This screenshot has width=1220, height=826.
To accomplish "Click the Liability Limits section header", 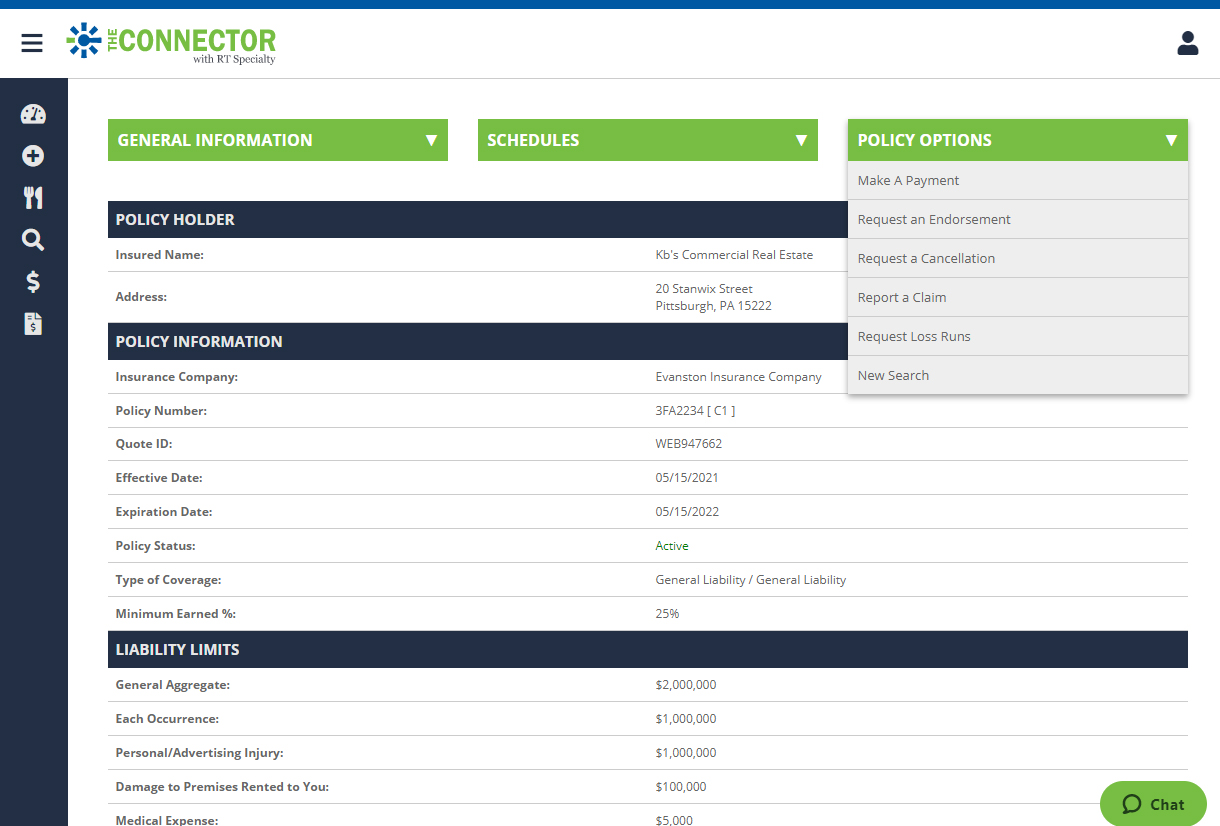I will pyautogui.click(x=648, y=650).
